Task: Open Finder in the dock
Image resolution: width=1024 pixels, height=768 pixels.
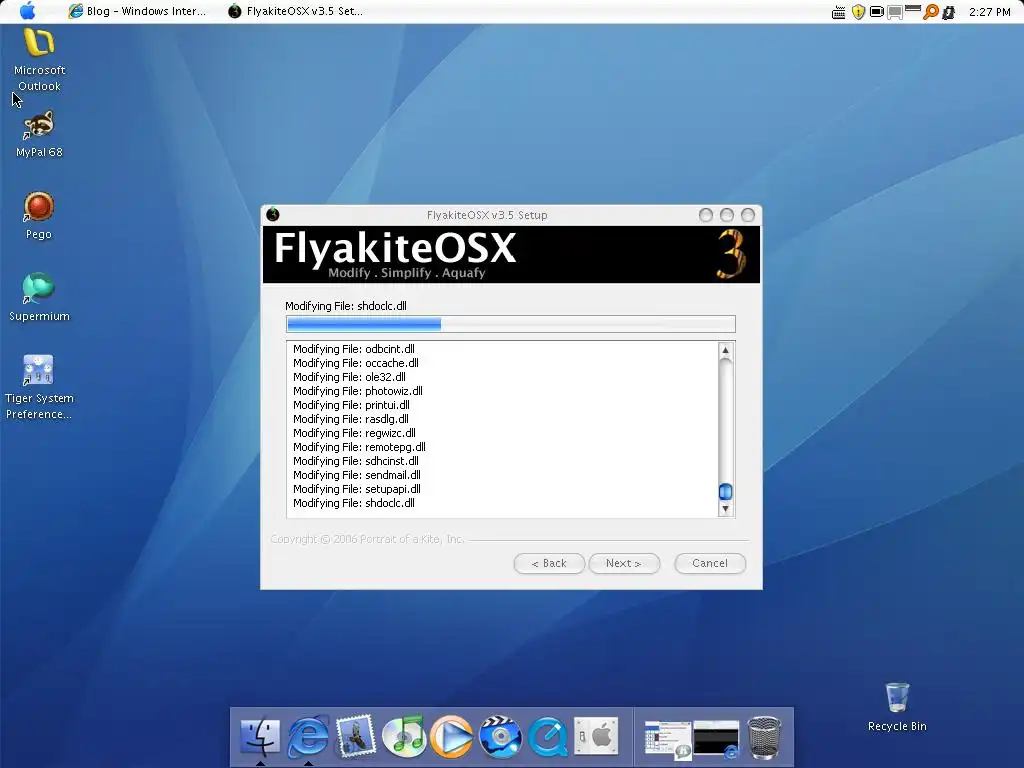Action: pyautogui.click(x=260, y=737)
